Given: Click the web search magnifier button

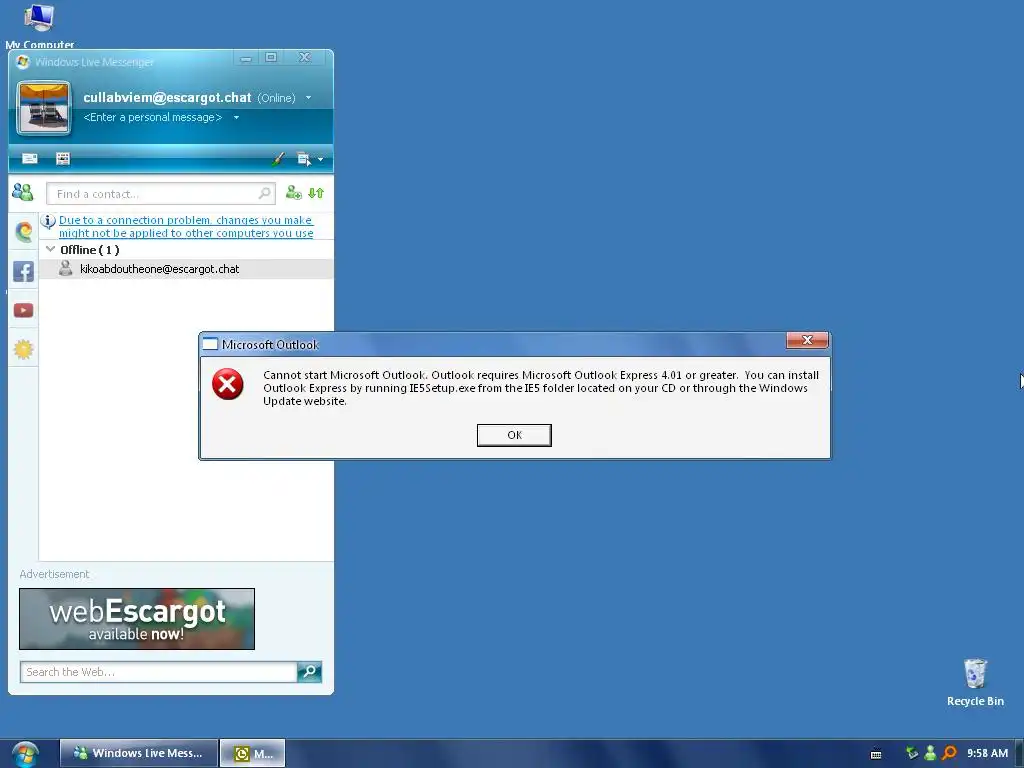Looking at the screenshot, I should click(x=310, y=672).
